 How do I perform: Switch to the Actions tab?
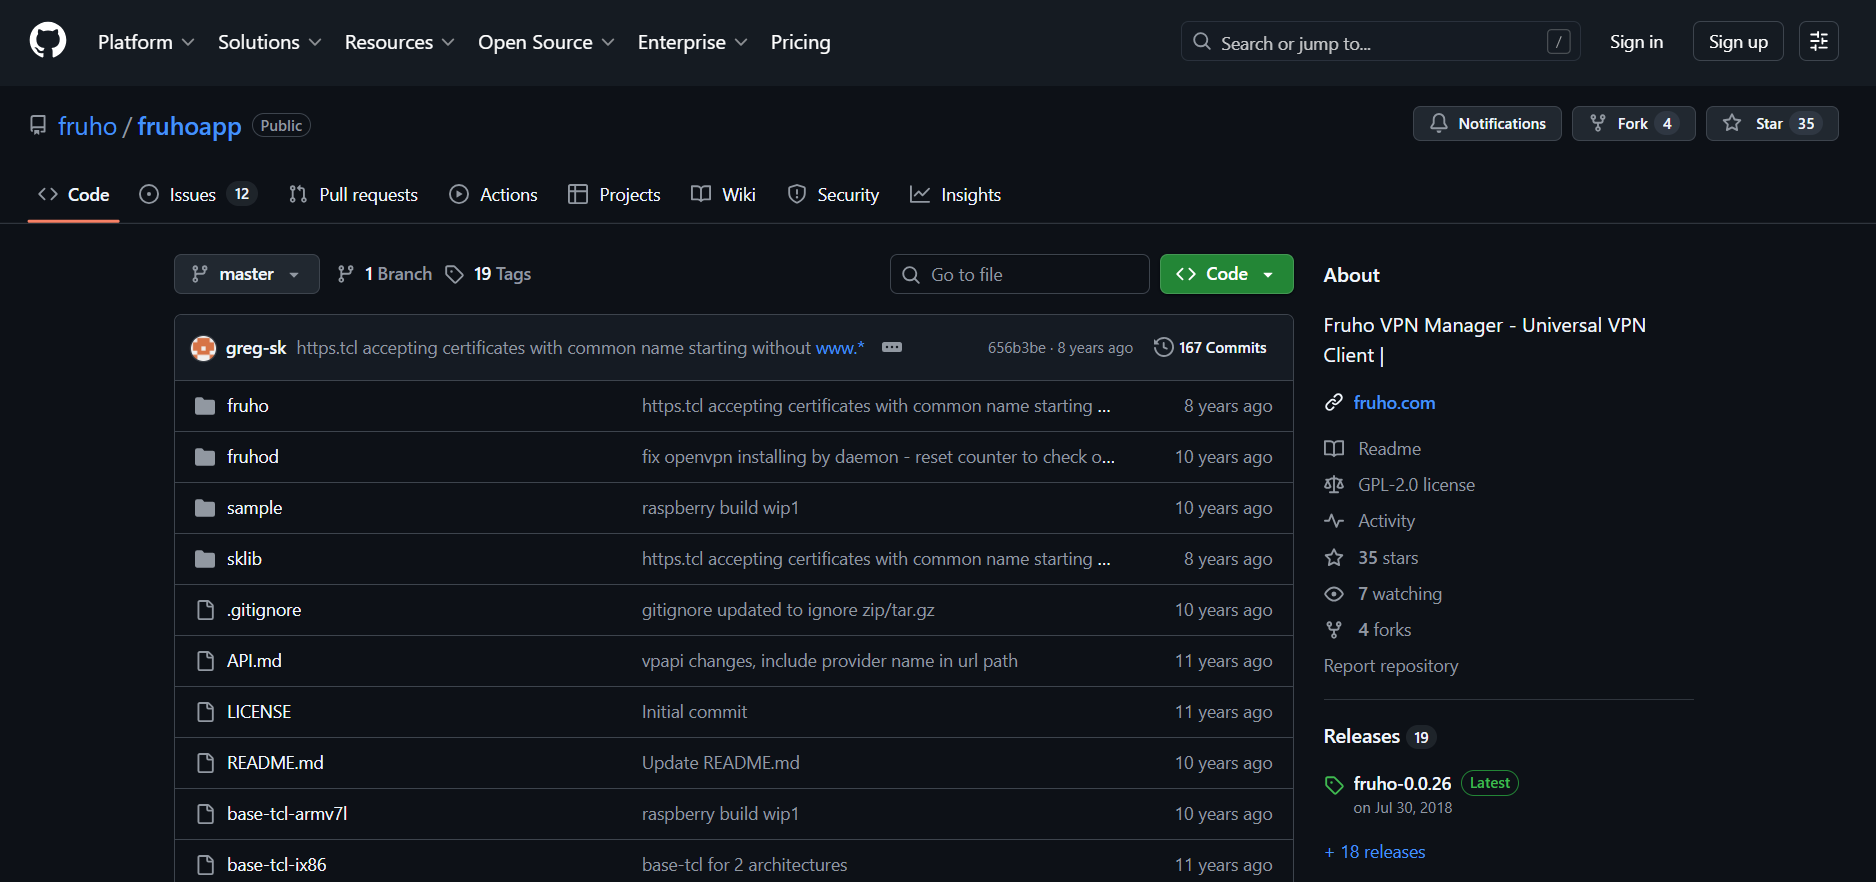click(494, 194)
